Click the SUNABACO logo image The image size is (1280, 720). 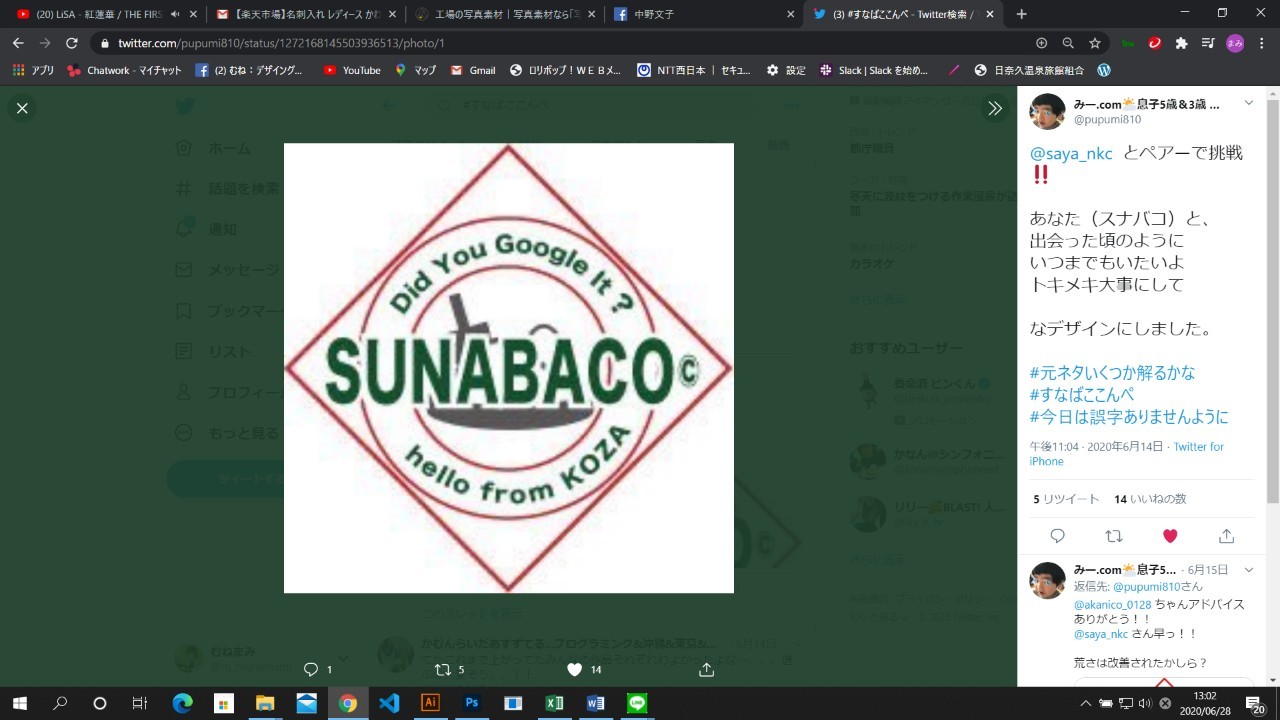pos(509,368)
